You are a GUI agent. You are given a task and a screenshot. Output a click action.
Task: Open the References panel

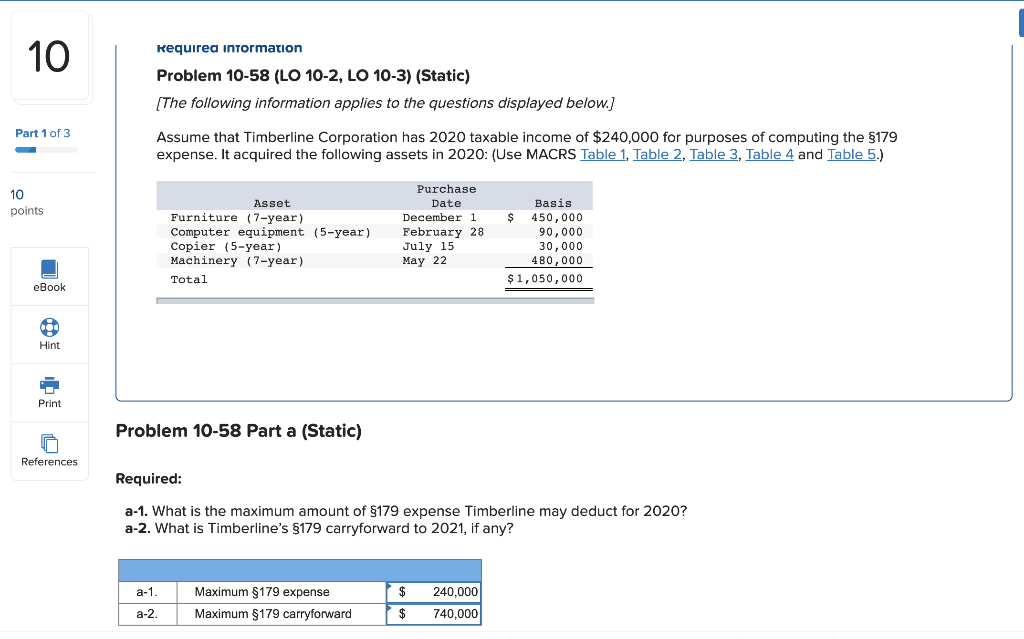coord(49,451)
